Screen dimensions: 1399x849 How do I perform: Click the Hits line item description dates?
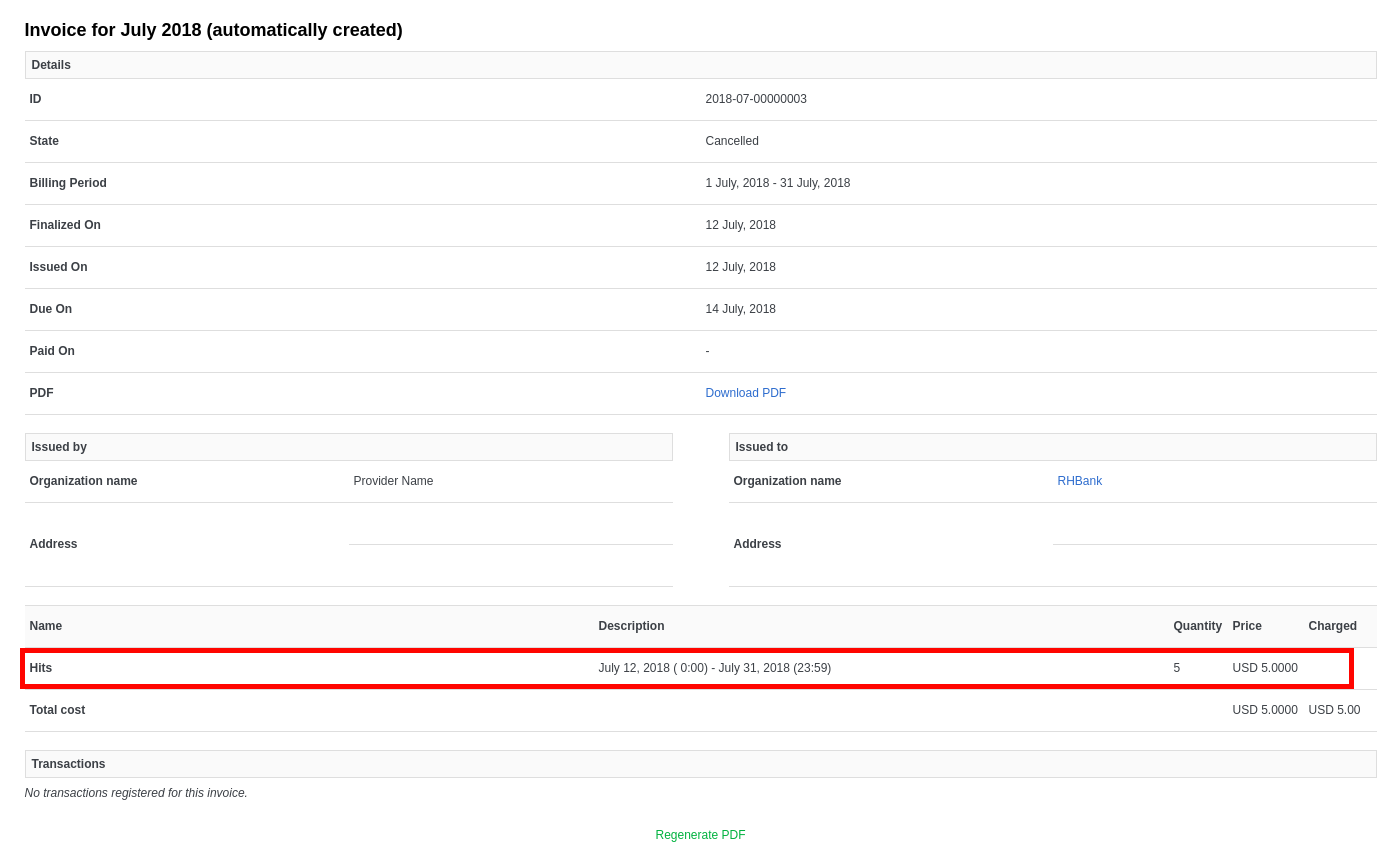point(714,668)
